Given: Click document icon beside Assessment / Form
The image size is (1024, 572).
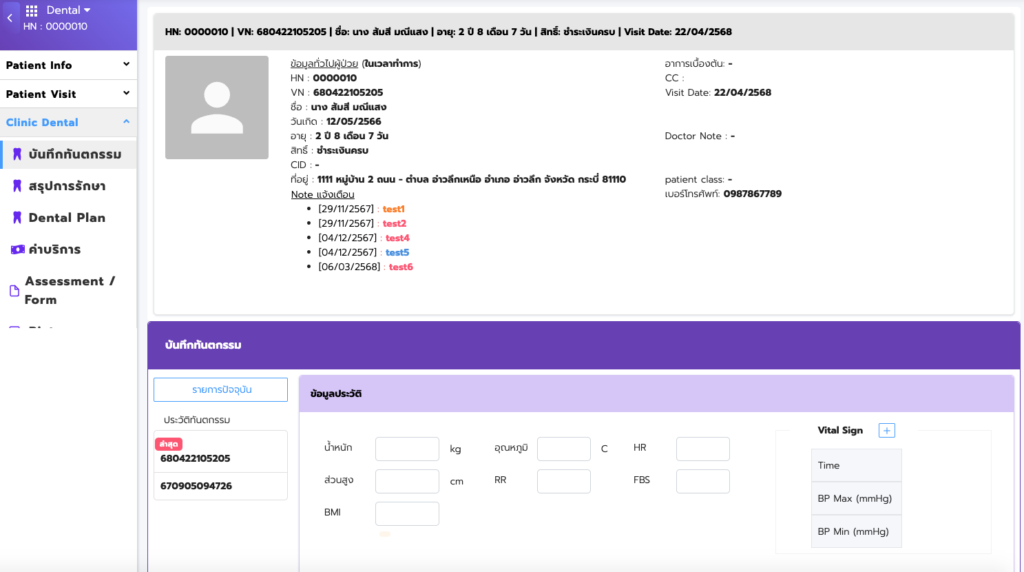Looking at the screenshot, I should [x=14, y=291].
